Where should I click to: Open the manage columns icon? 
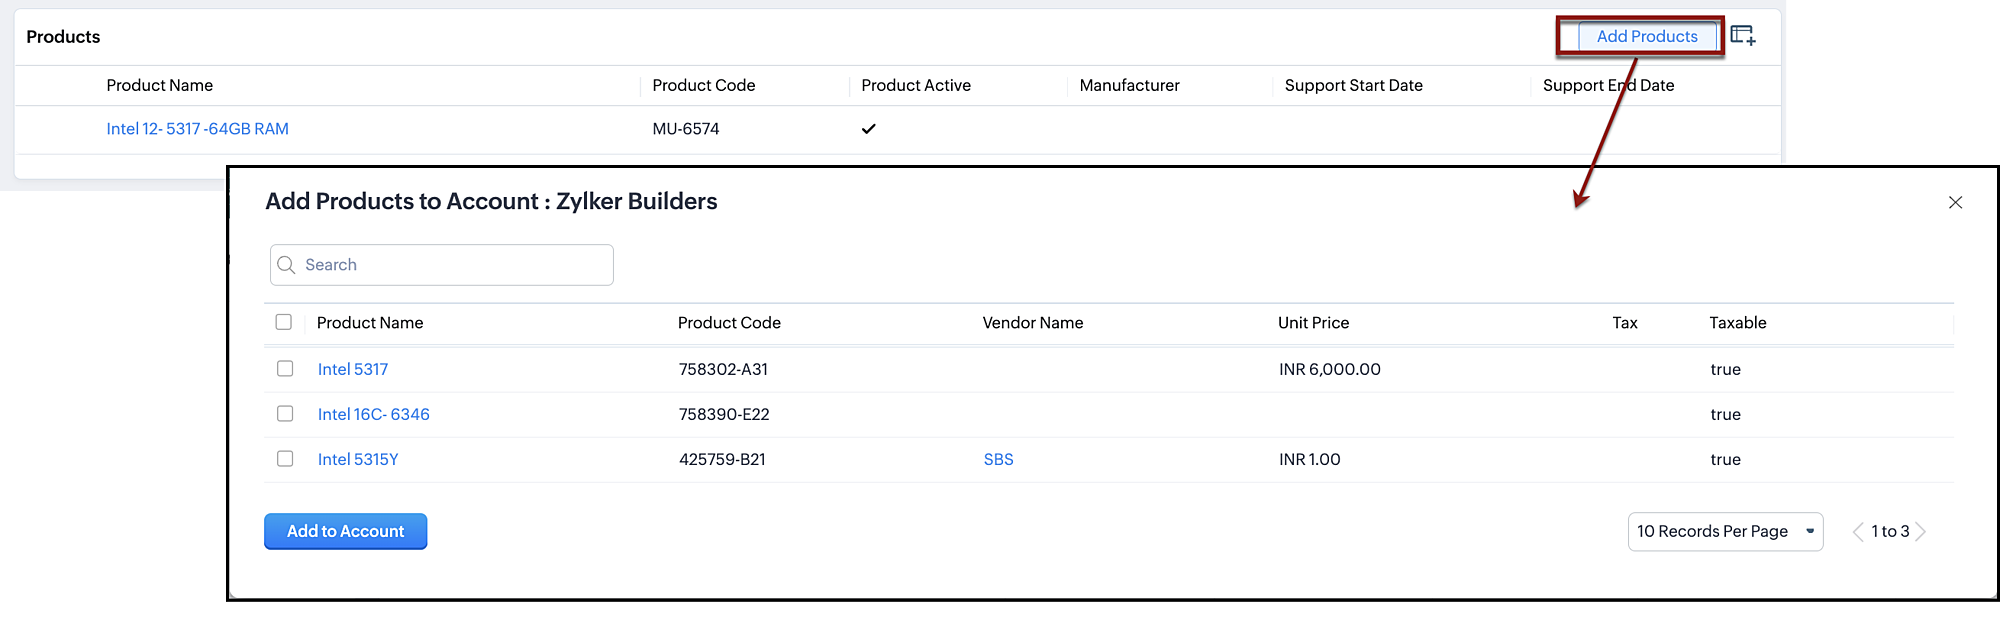pos(1743,36)
